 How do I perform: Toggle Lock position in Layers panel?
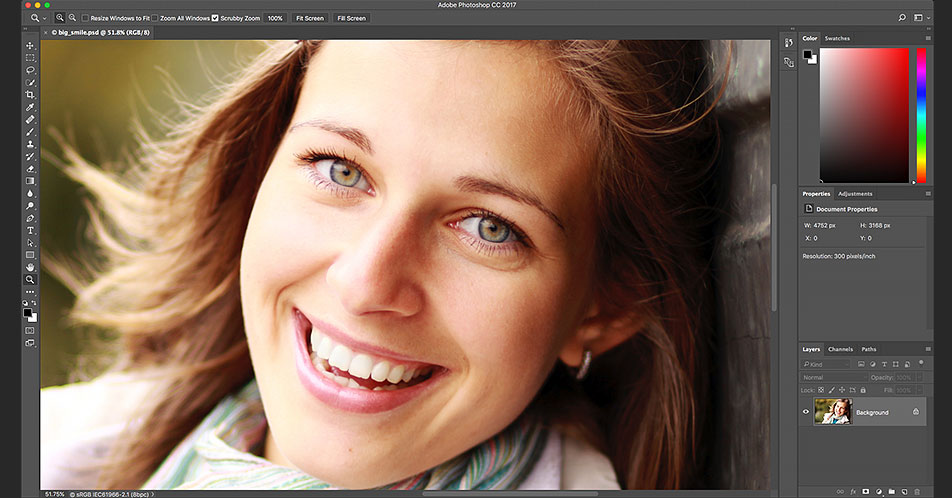pos(842,390)
